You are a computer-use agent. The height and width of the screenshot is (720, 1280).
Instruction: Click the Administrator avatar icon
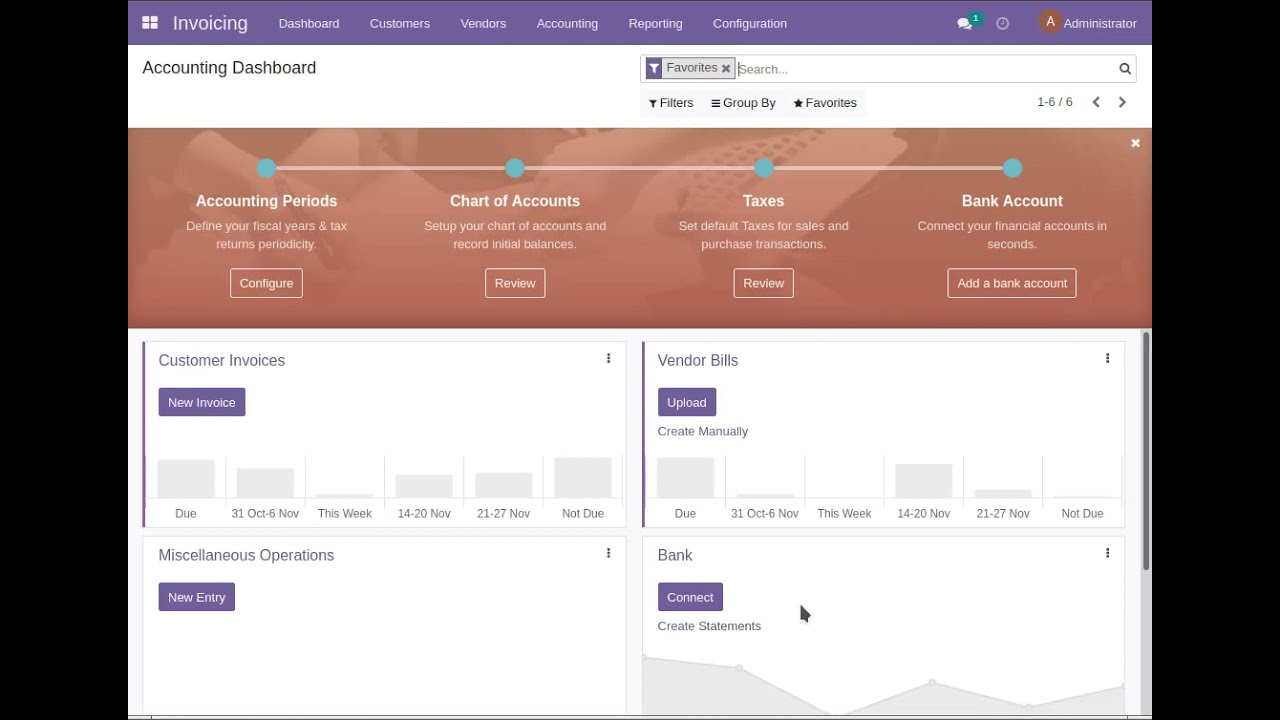pyautogui.click(x=1050, y=22)
